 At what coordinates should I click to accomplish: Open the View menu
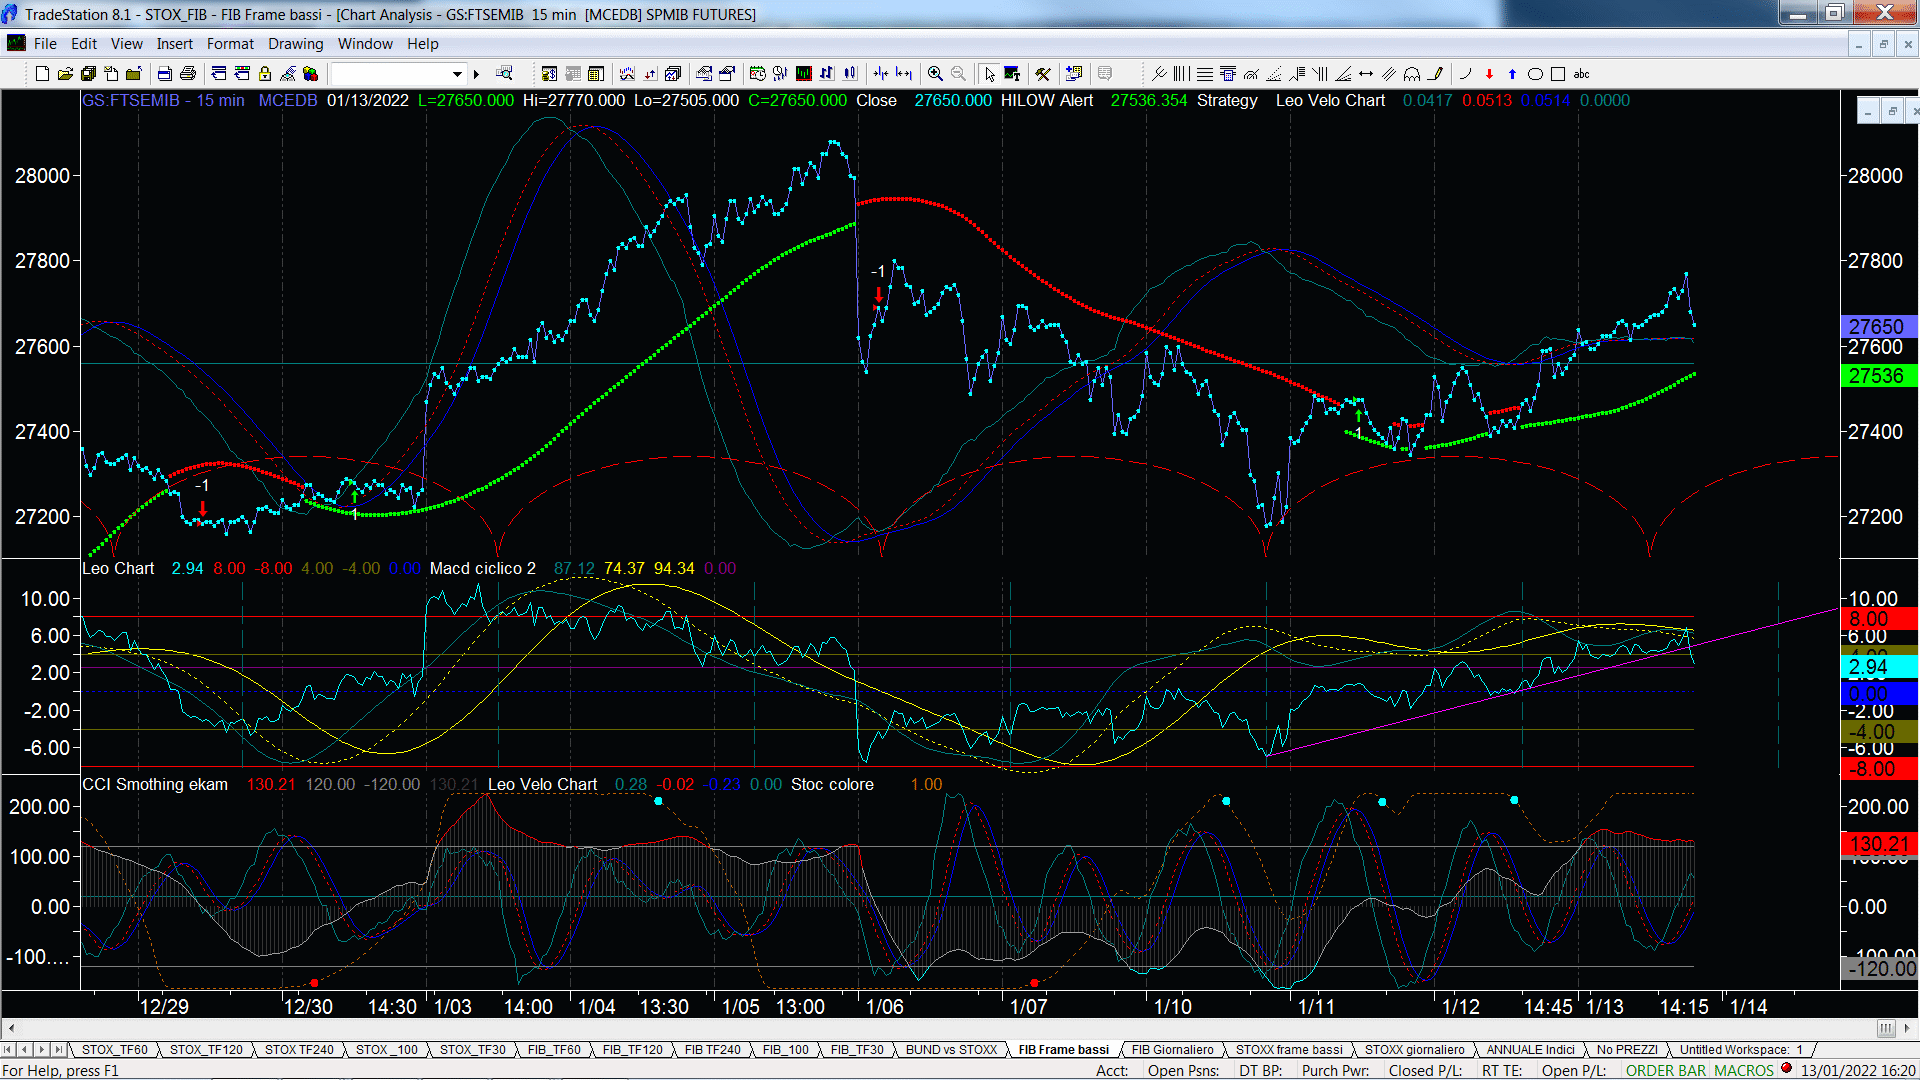click(x=127, y=43)
